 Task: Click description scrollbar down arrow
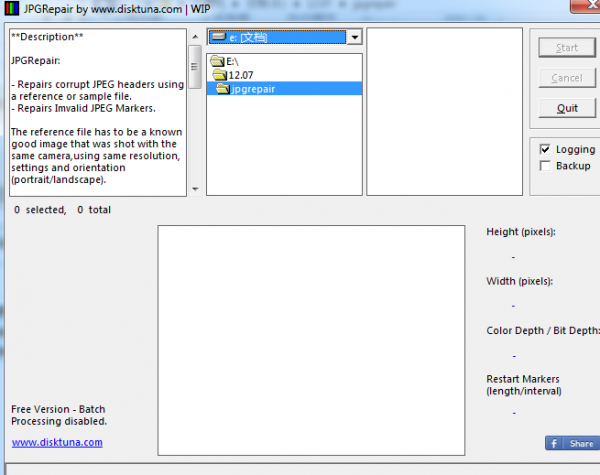click(x=195, y=189)
